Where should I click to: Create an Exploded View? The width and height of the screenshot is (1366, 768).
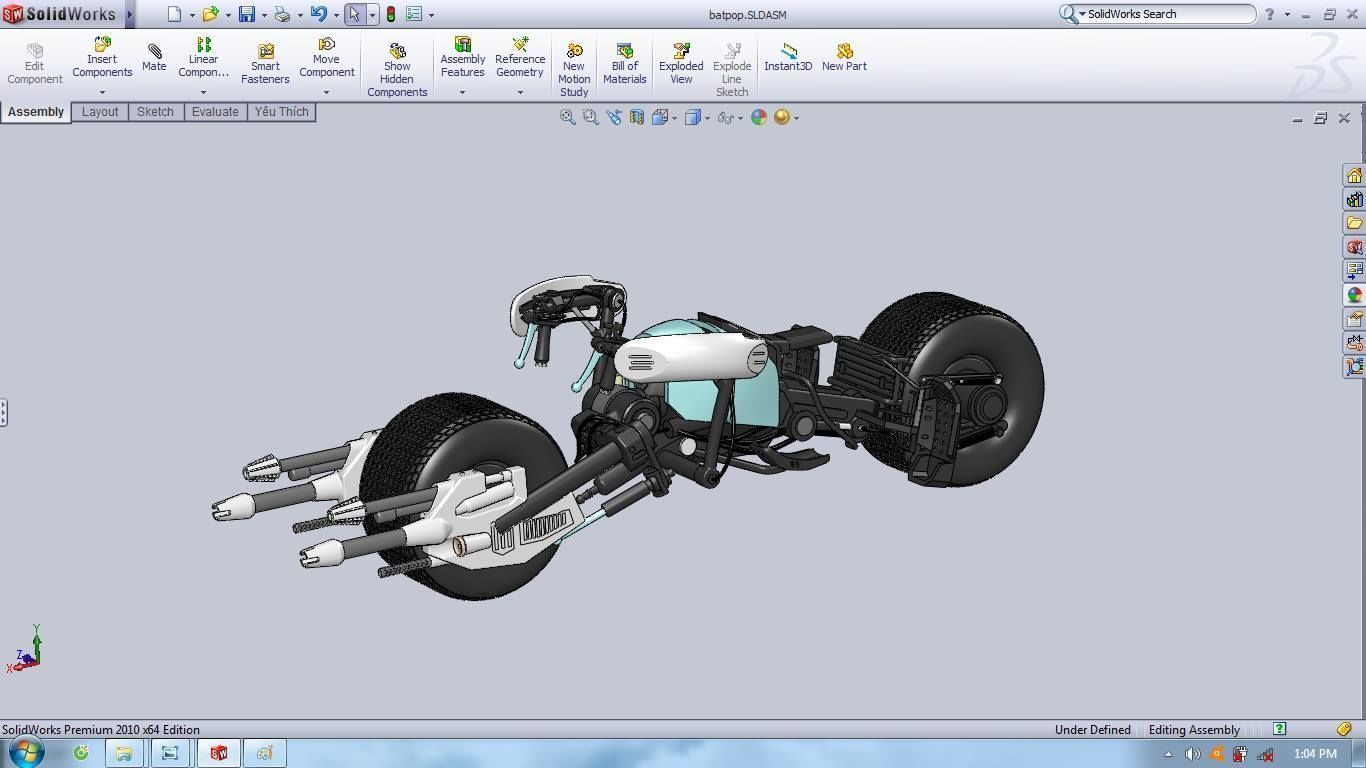point(681,64)
